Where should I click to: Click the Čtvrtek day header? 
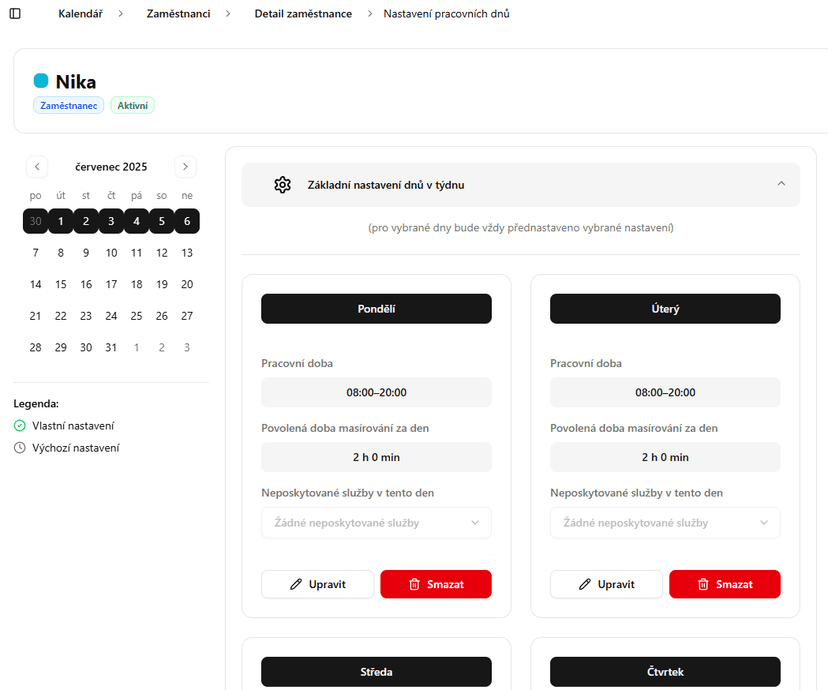click(665, 672)
